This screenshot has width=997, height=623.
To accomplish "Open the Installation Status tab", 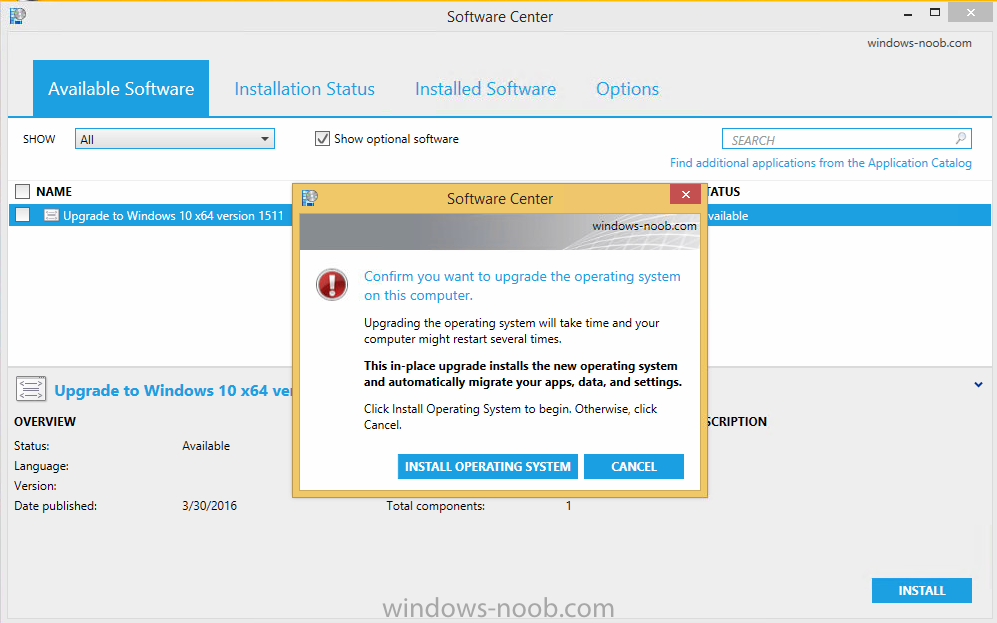I will (x=305, y=89).
